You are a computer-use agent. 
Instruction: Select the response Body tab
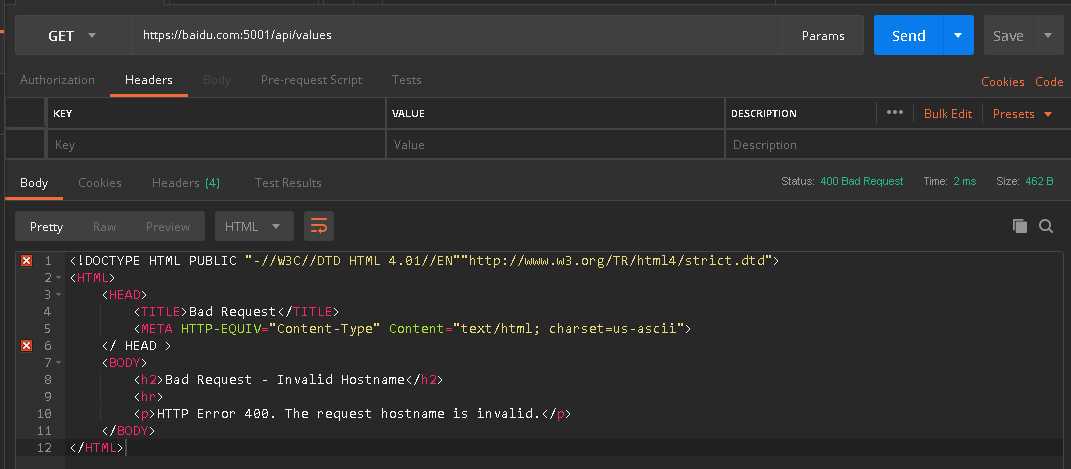33,183
